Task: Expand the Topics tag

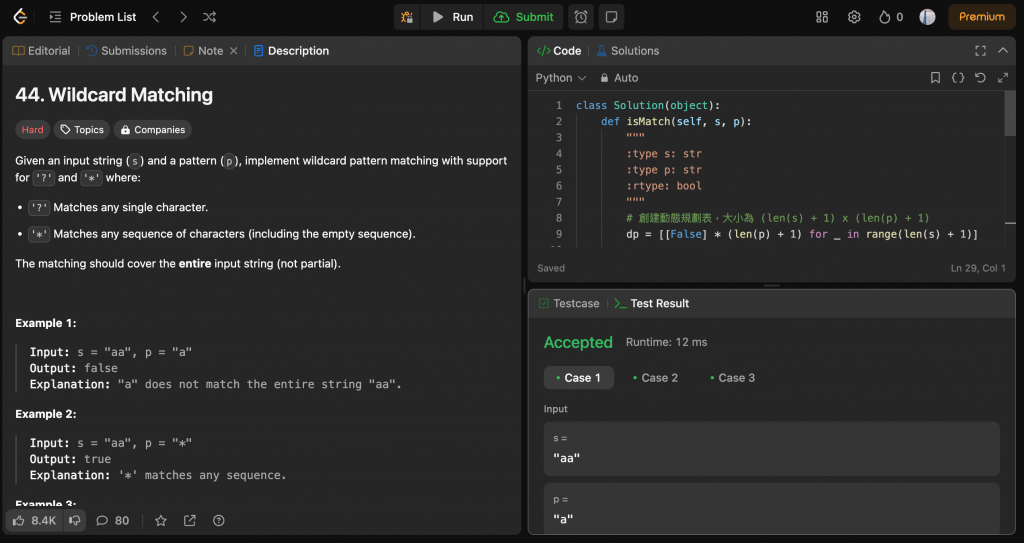Action: coord(81,130)
